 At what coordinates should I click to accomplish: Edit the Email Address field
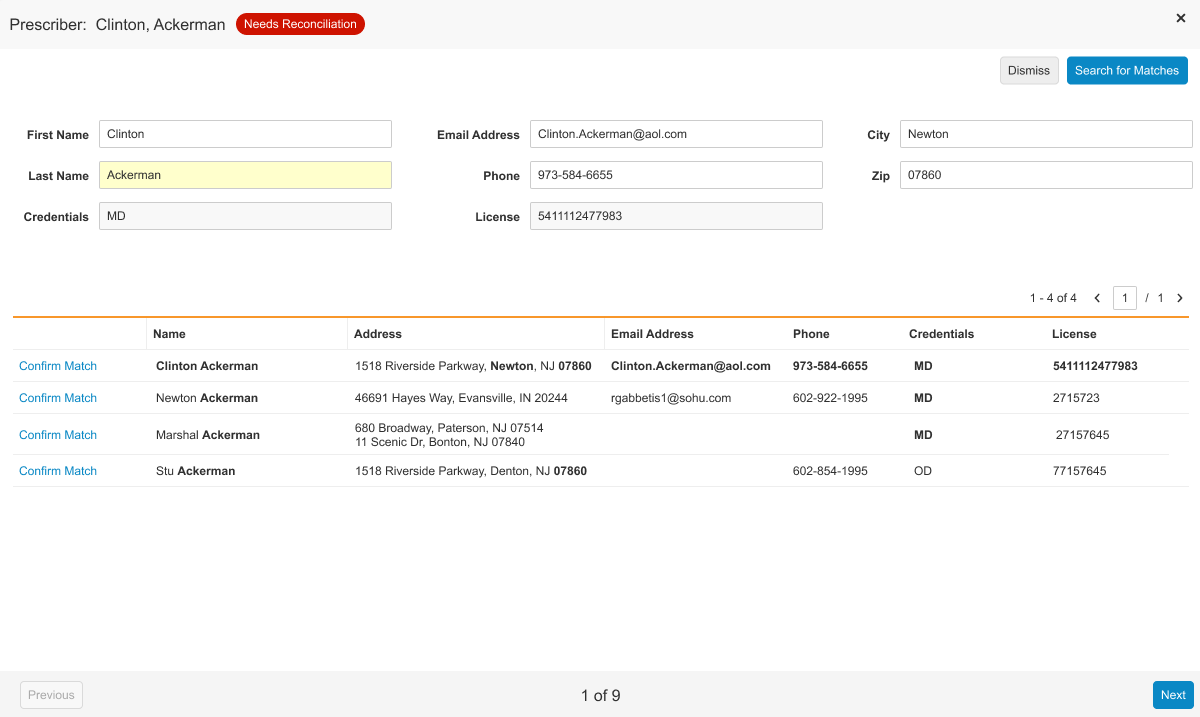point(675,134)
